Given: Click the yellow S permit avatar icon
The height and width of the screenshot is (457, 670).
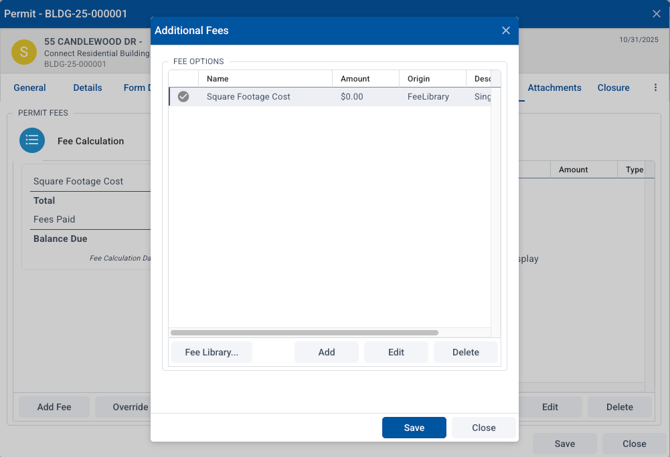Looking at the screenshot, I should pyautogui.click(x=24, y=52).
